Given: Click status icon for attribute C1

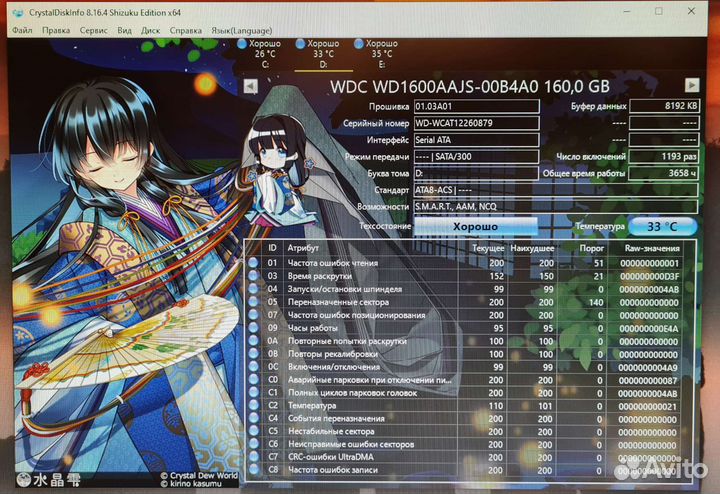Looking at the screenshot, I should click(253, 393).
